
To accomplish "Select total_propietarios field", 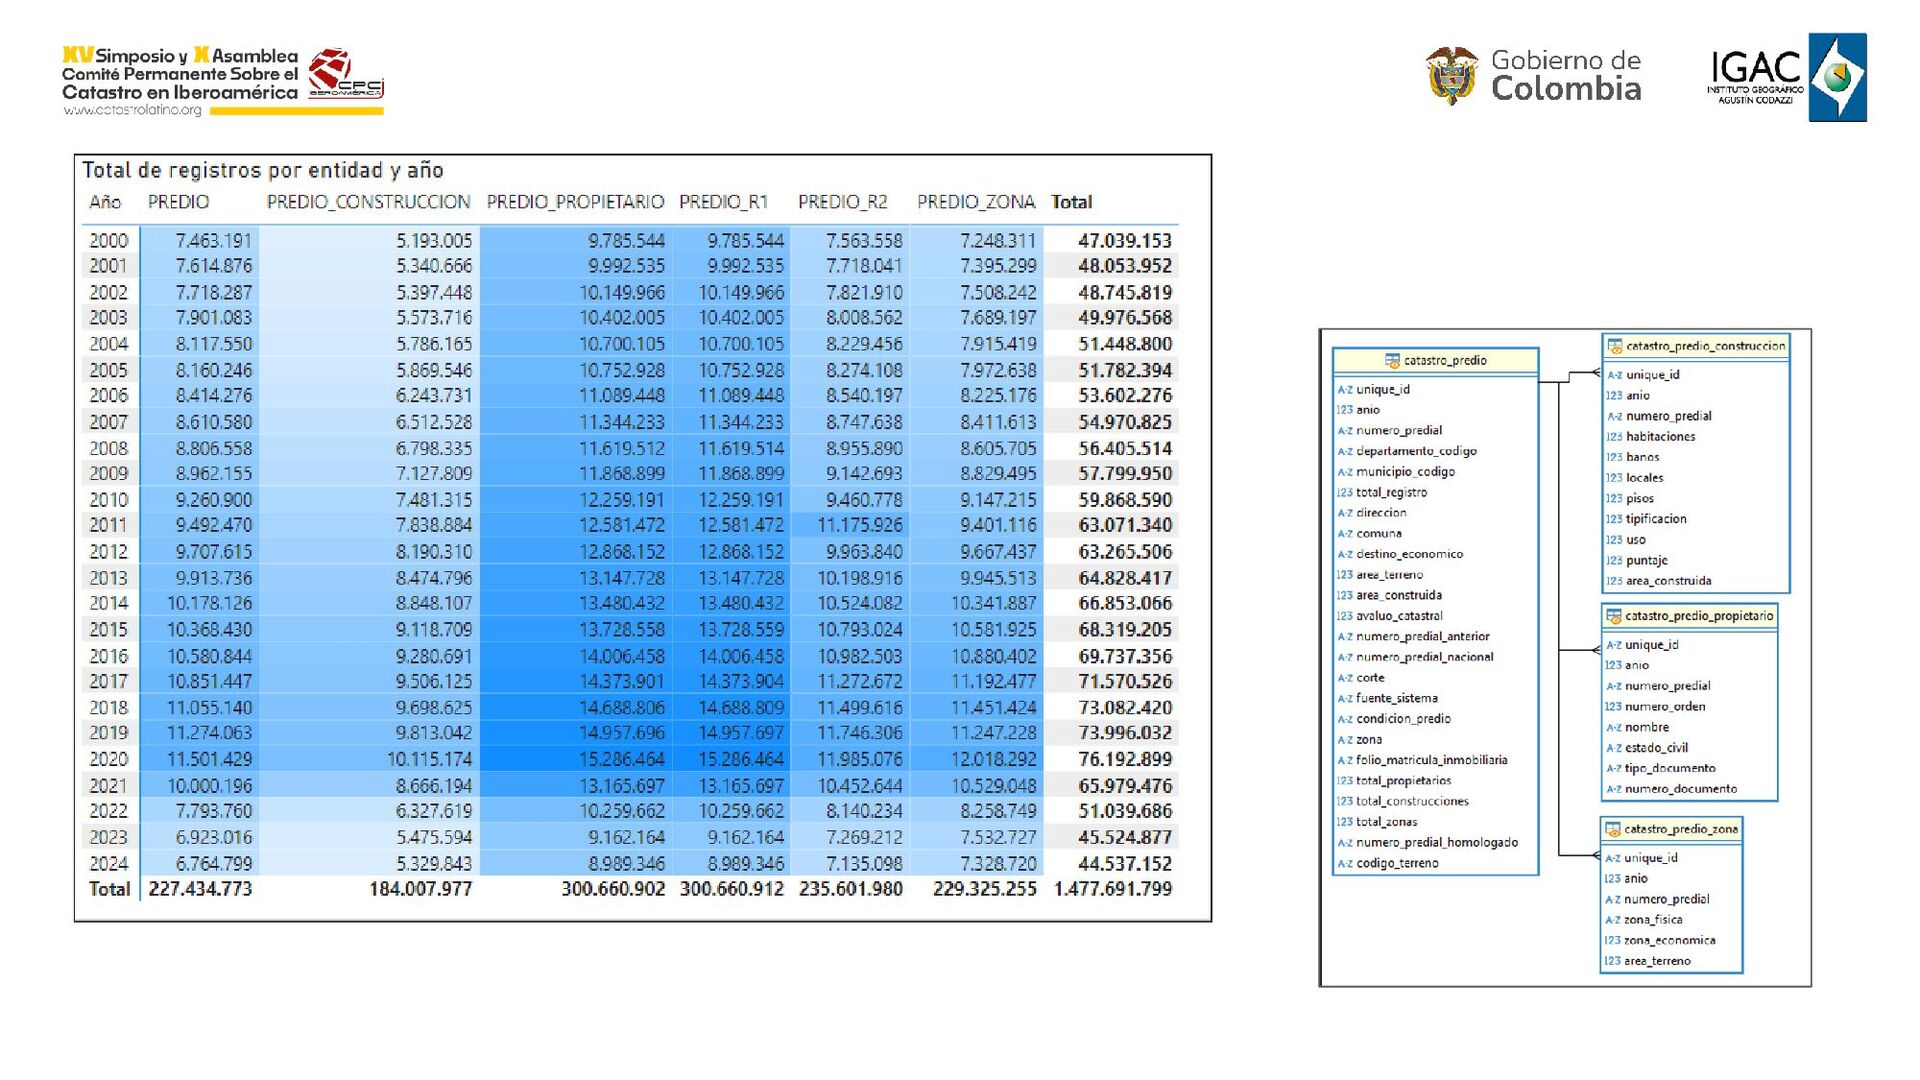I will click(1403, 781).
